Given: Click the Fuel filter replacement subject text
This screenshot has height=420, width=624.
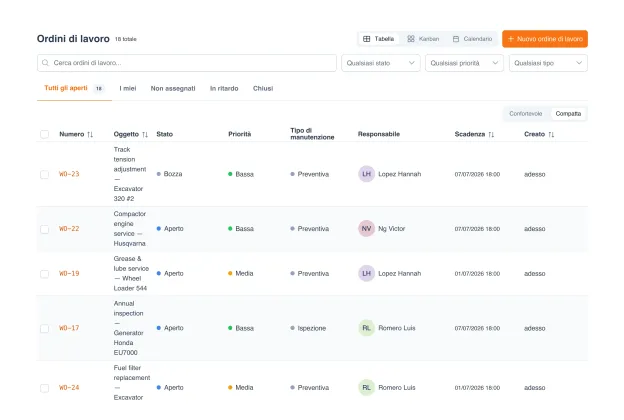Looking at the screenshot, I should 132,383.
